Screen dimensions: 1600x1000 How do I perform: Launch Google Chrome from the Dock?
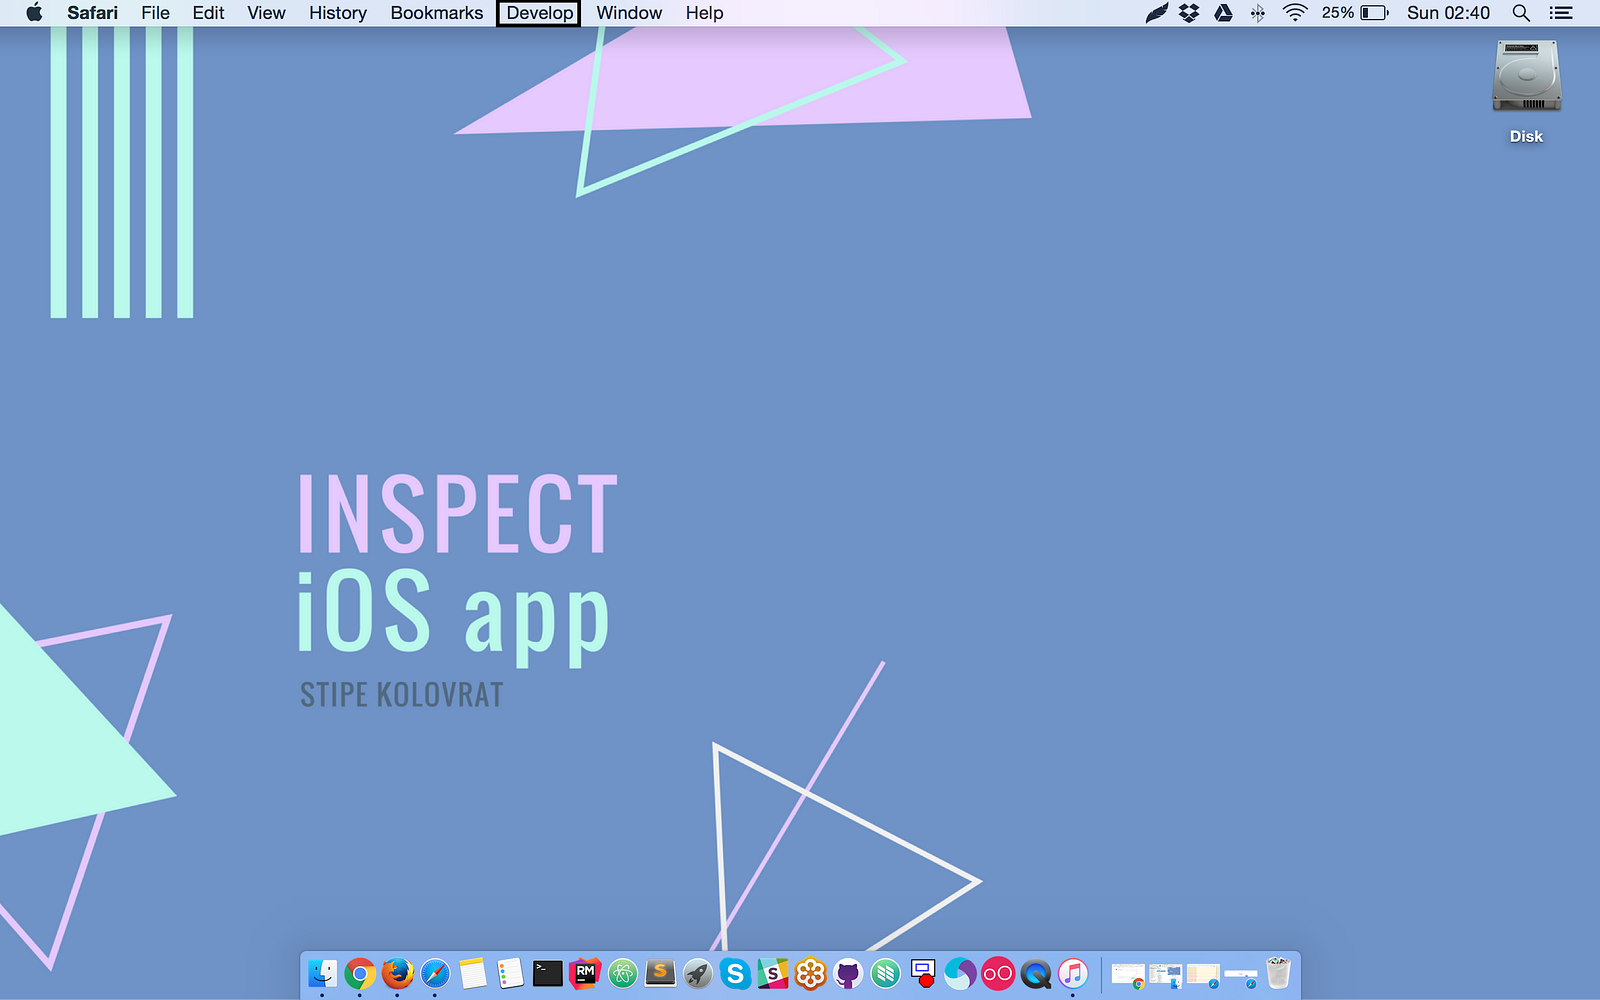pos(360,973)
